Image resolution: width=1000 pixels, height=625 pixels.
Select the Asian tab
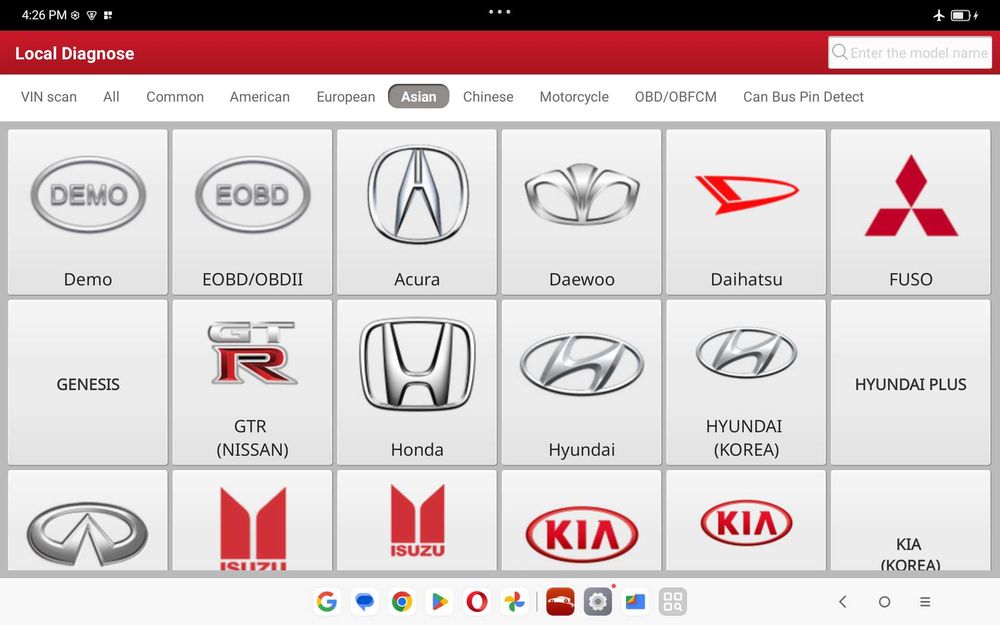(418, 97)
